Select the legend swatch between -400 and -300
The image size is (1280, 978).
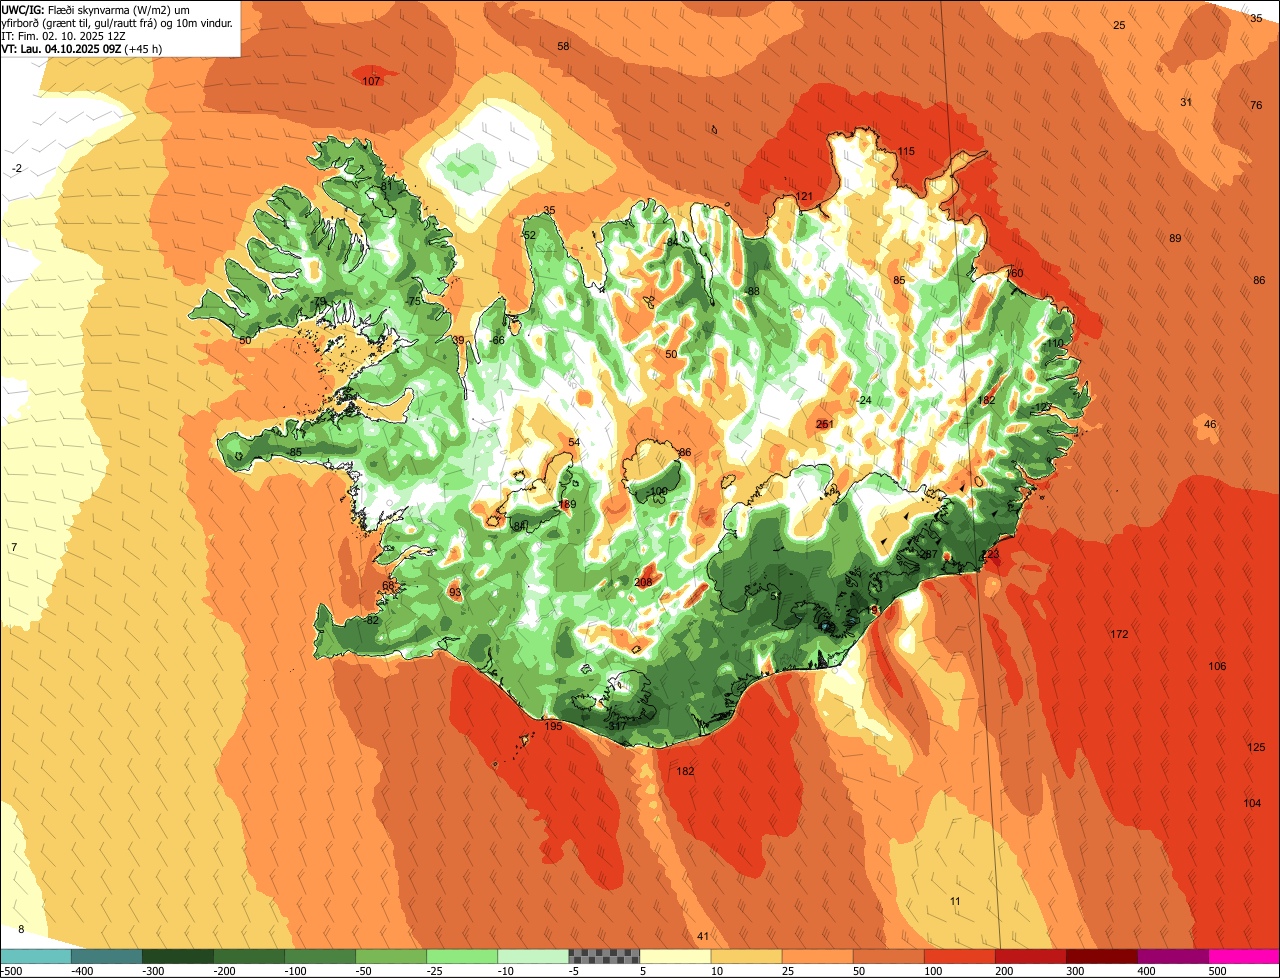[x=107, y=956]
